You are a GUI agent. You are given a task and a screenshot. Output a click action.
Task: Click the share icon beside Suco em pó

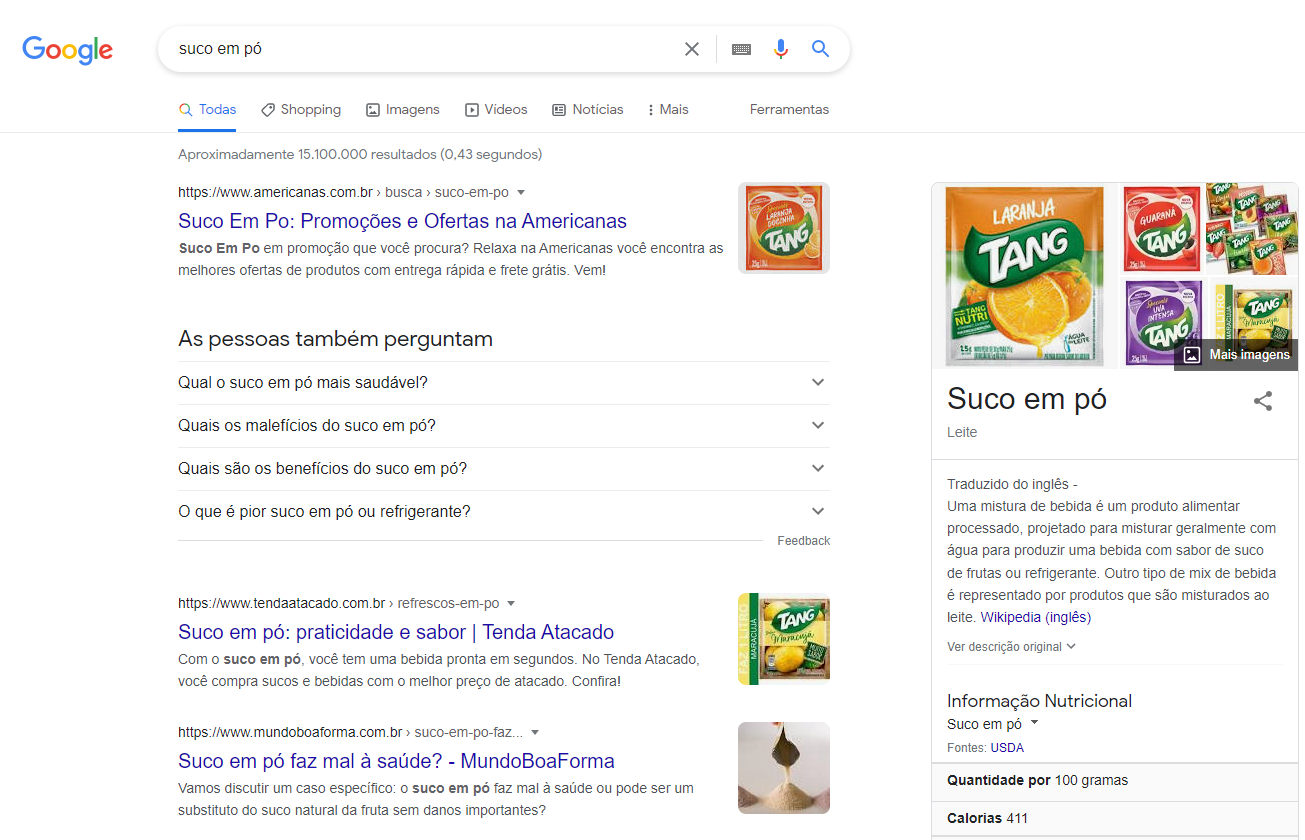(1263, 401)
